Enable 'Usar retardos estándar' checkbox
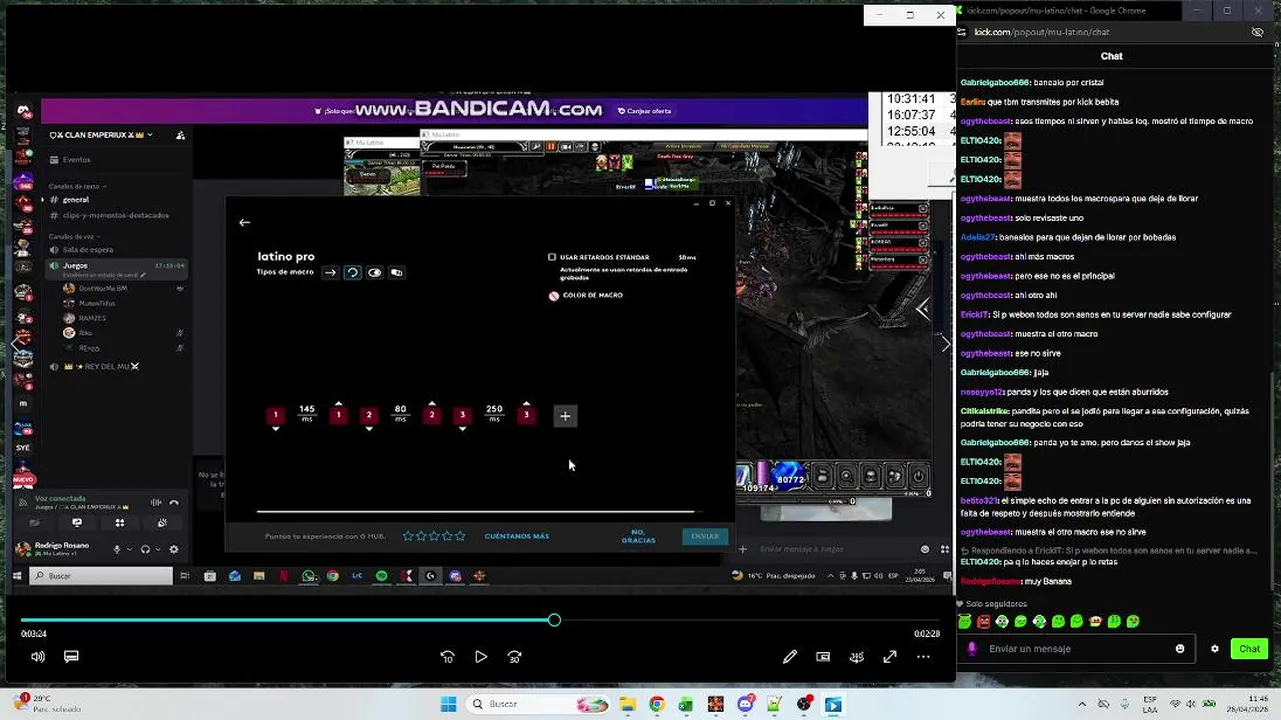 tap(552, 257)
